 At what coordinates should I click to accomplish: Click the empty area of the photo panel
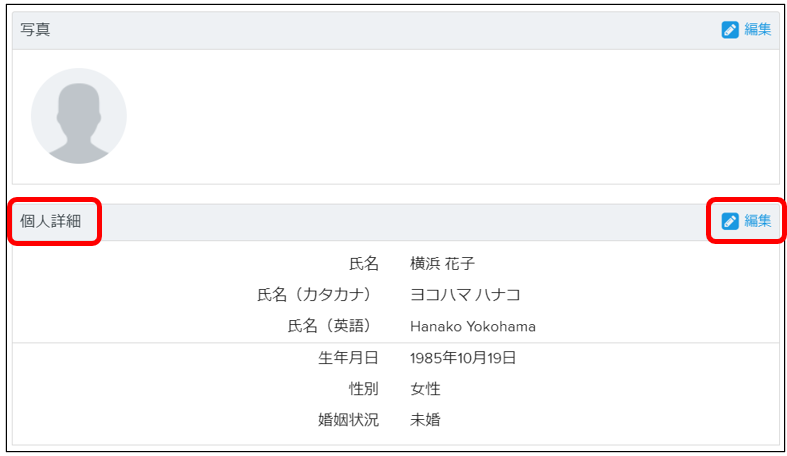click(452, 116)
